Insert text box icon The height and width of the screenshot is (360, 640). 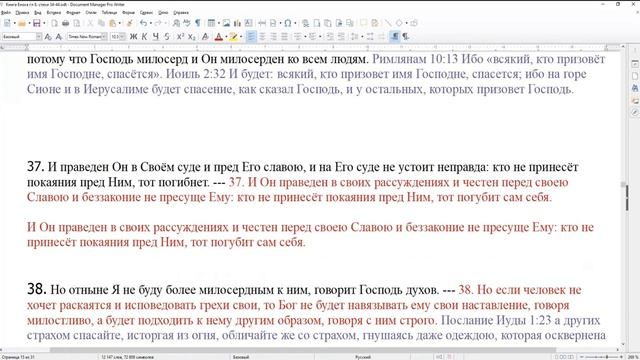(248, 23)
